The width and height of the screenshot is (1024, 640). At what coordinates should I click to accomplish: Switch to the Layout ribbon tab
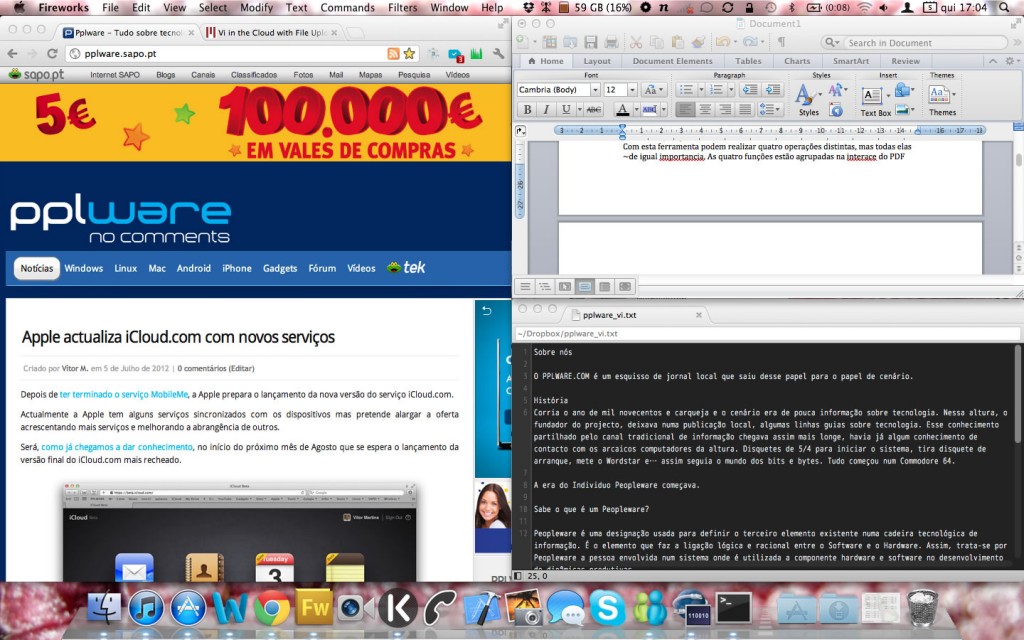(597, 61)
